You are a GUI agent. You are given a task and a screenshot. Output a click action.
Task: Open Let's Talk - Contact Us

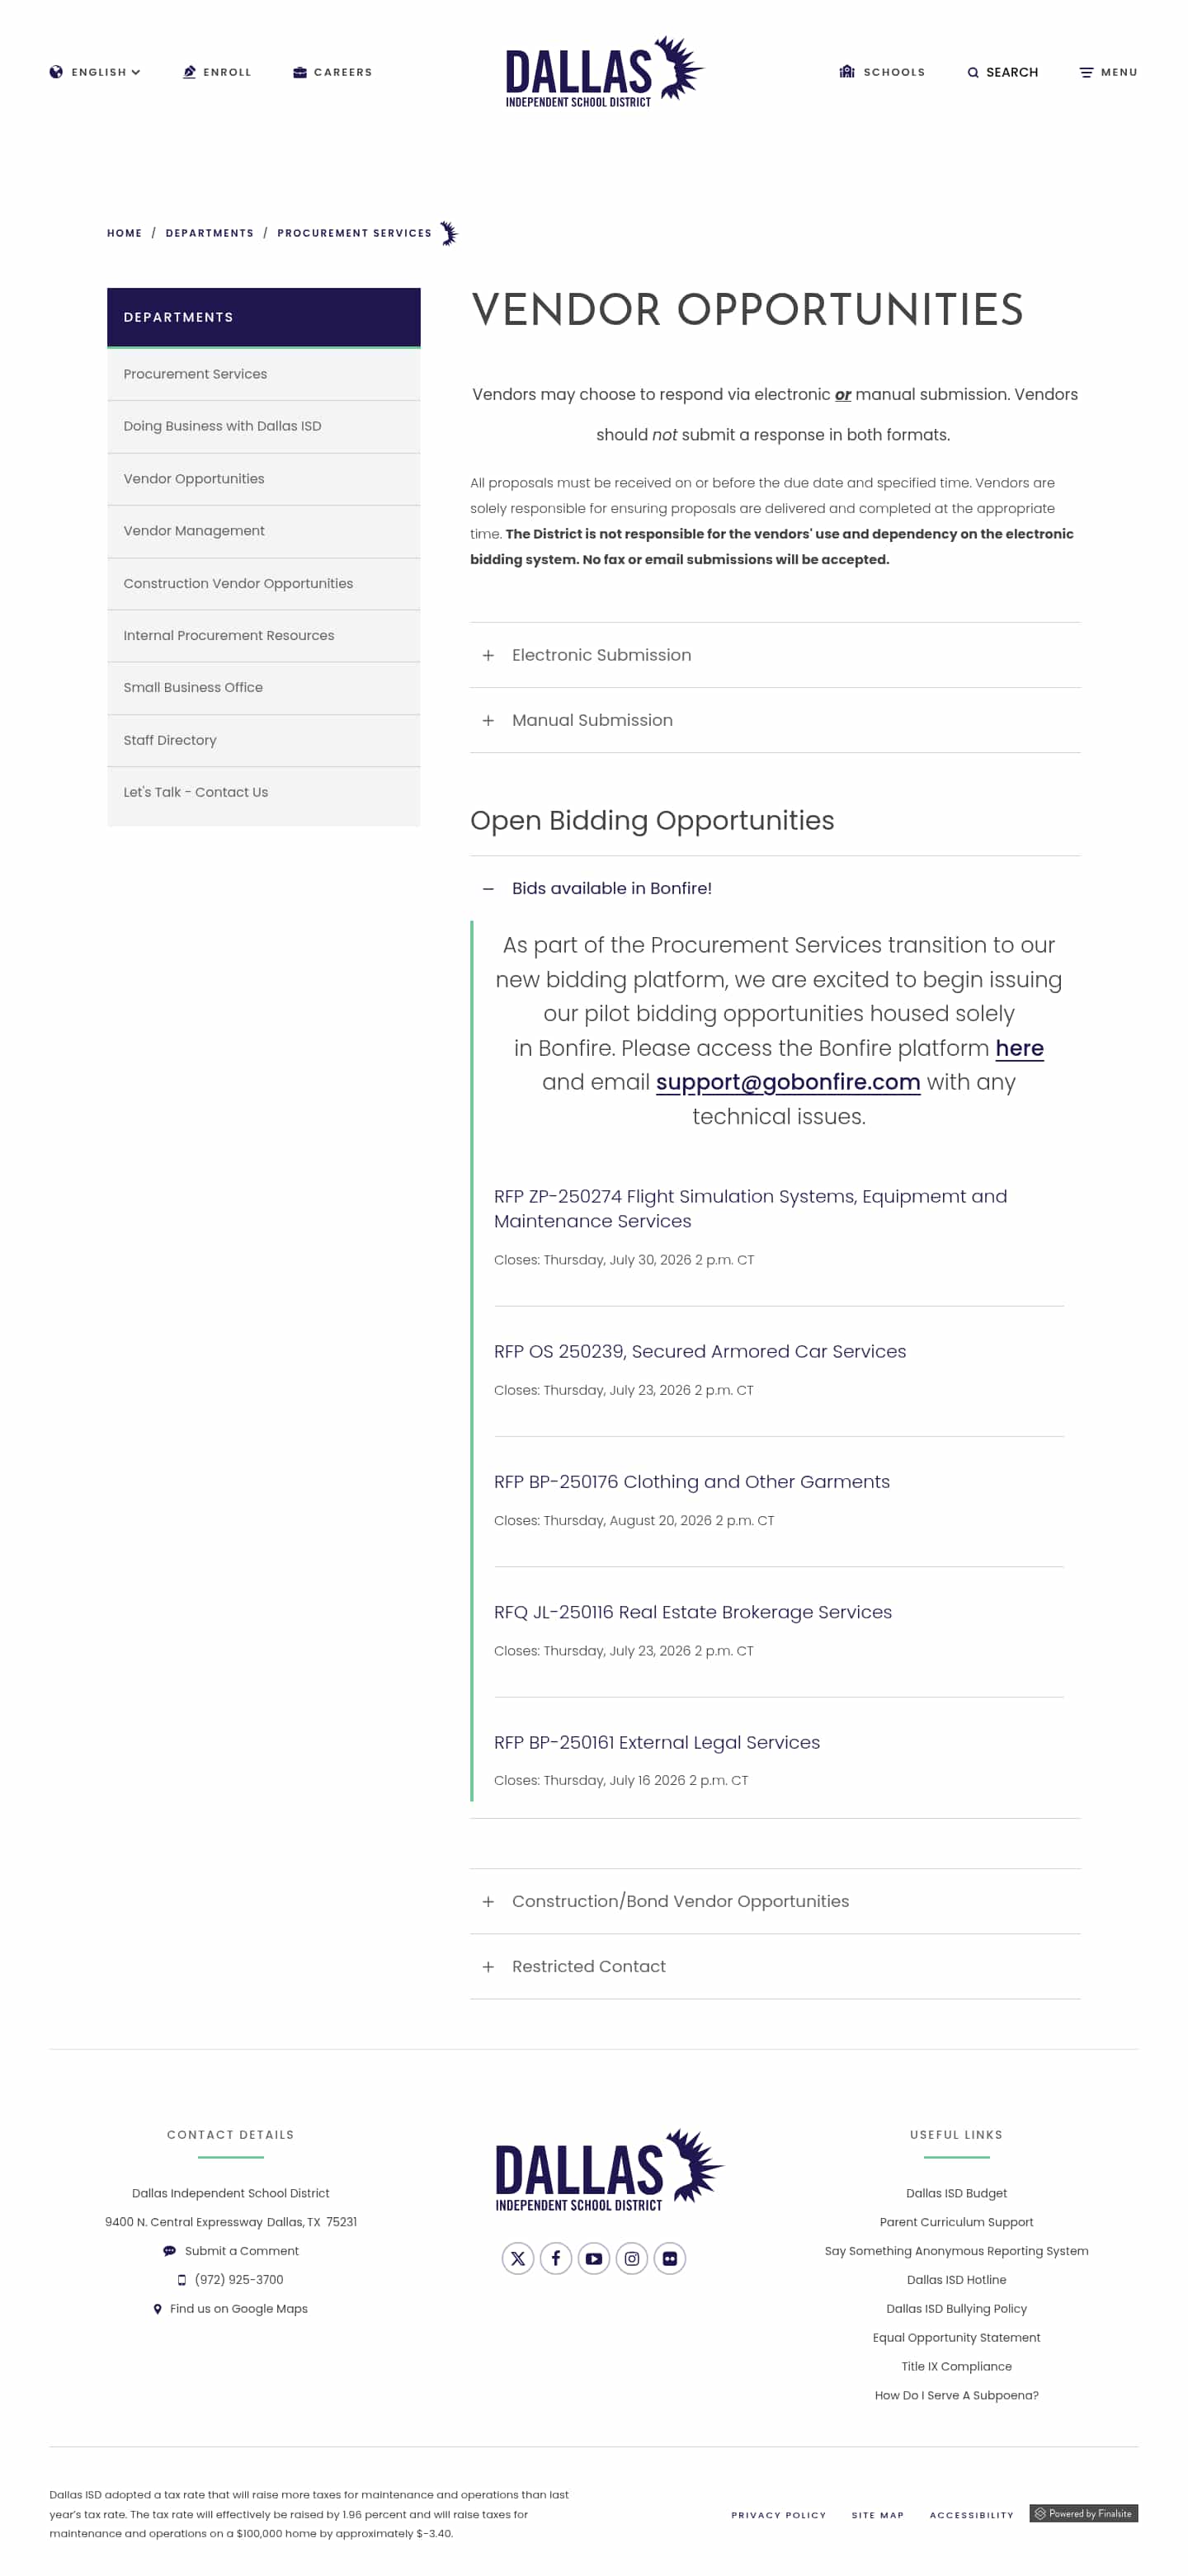pos(263,792)
